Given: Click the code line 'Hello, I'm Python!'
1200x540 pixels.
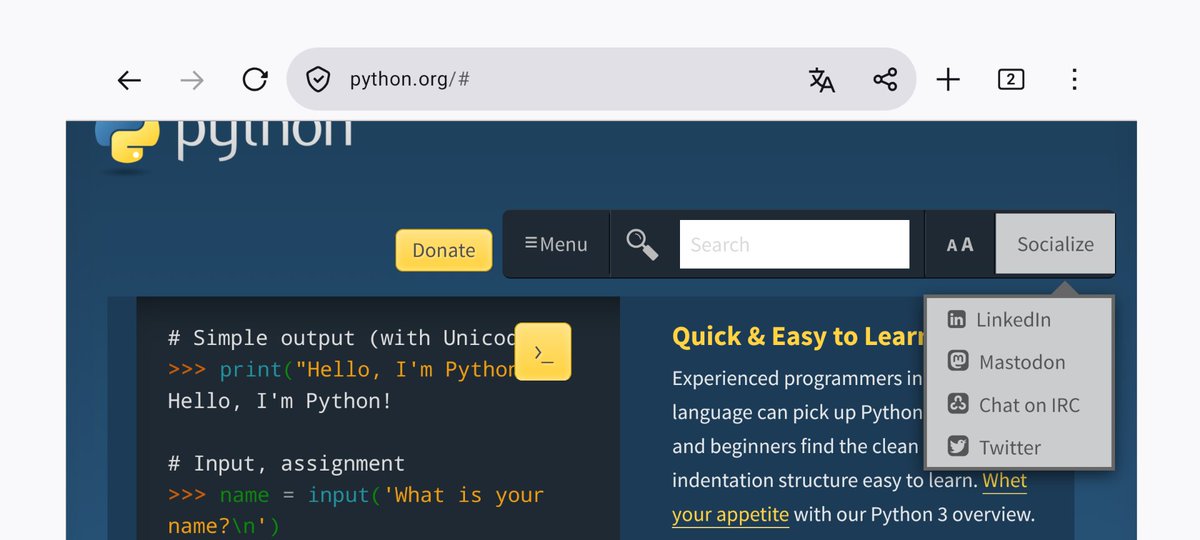Looking at the screenshot, I should [x=280, y=401].
